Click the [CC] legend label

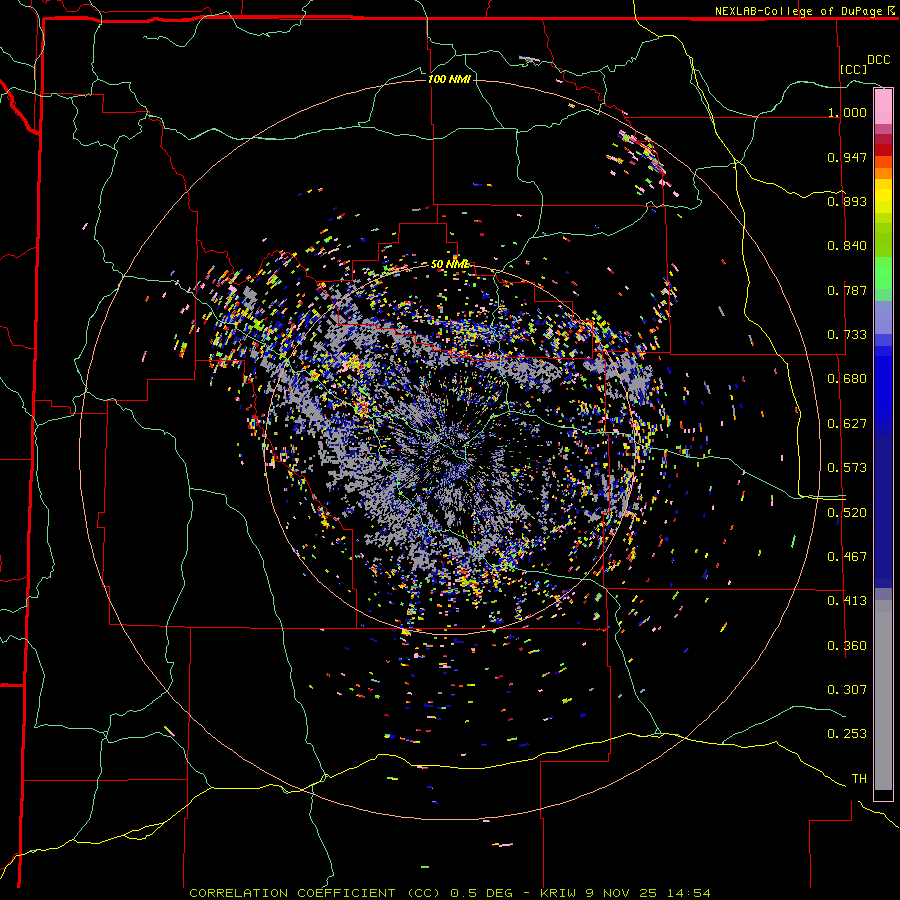click(854, 69)
